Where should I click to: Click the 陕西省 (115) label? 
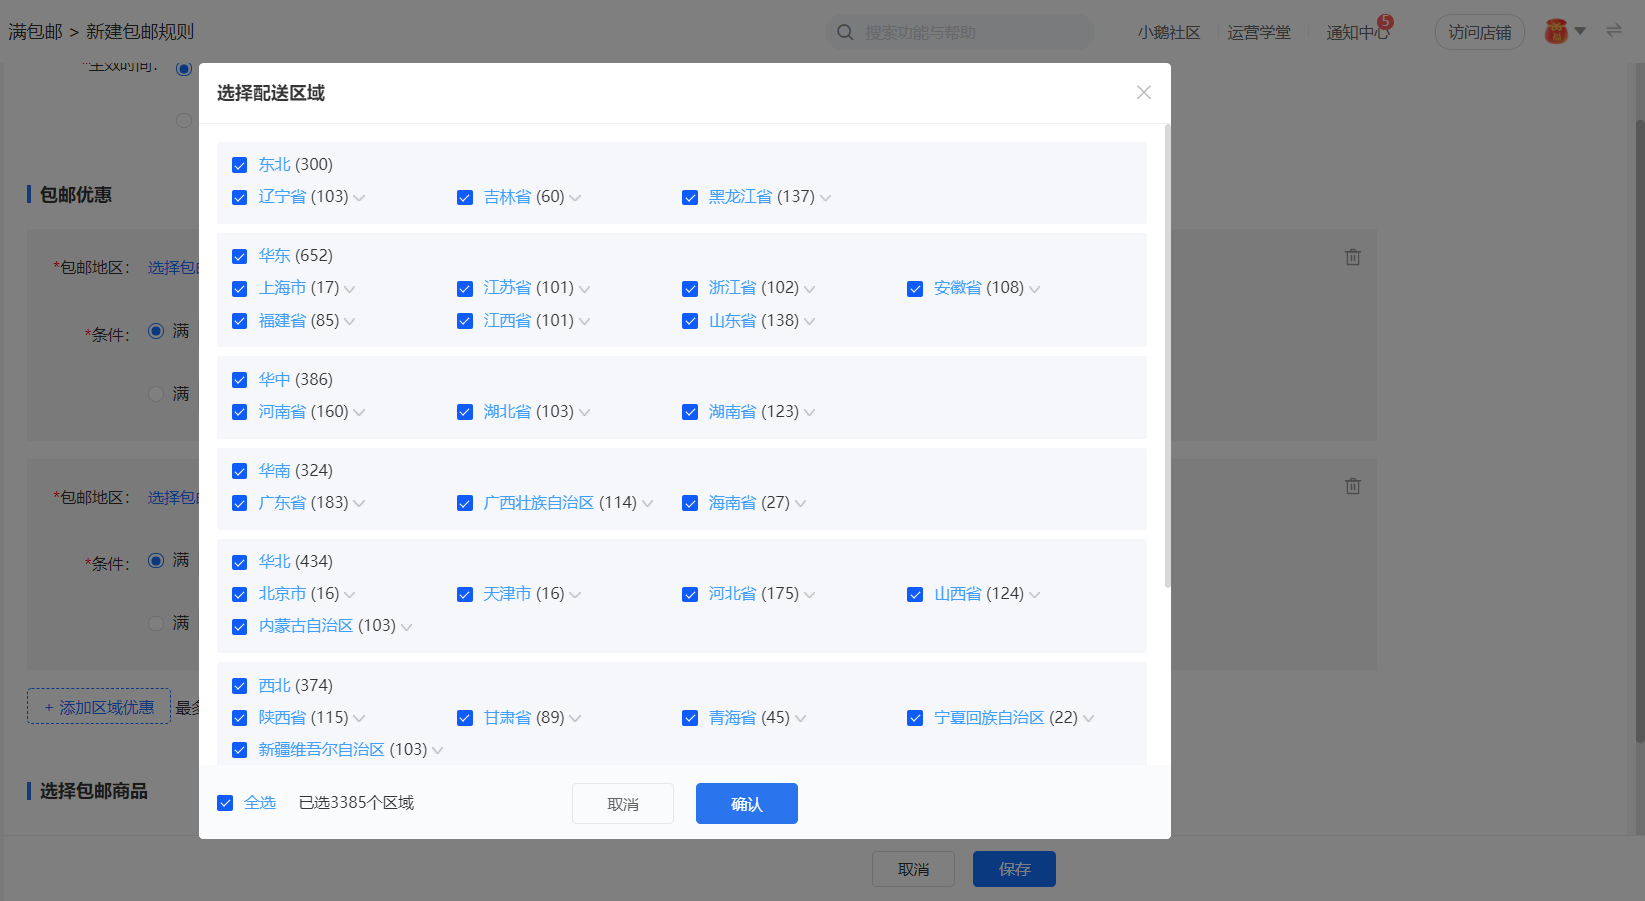[303, 717]
